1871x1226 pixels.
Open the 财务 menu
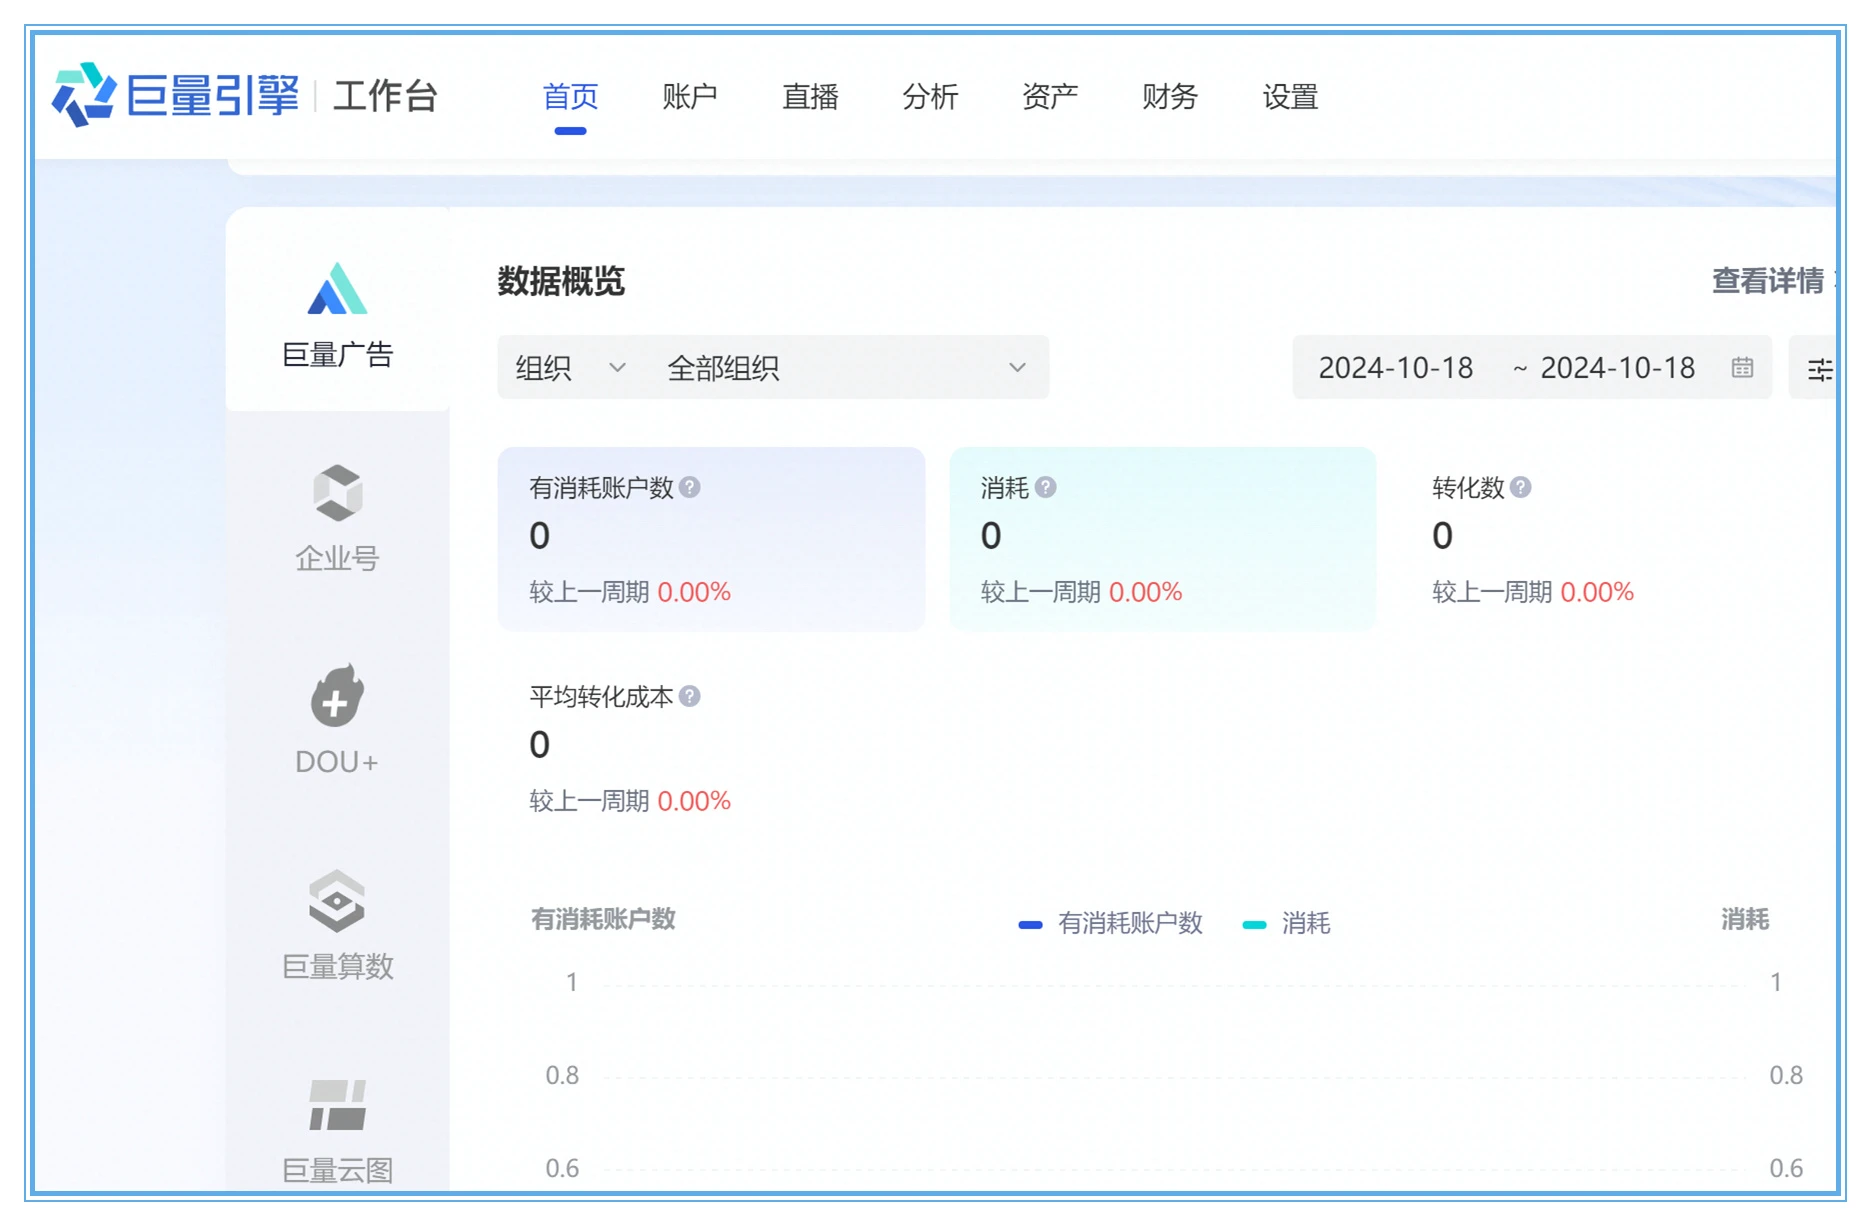[x=1170, y=97]
